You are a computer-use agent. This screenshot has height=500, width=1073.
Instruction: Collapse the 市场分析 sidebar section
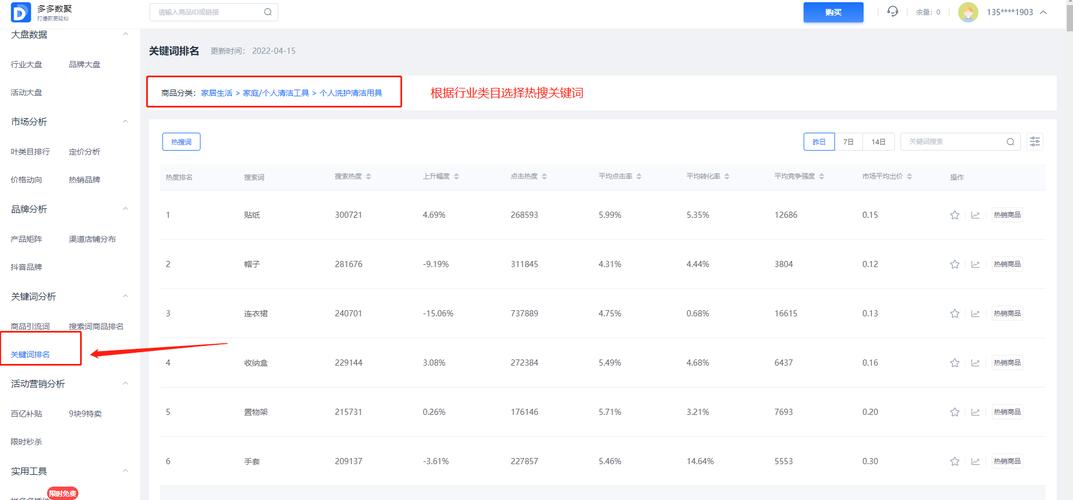coord(125,122)
